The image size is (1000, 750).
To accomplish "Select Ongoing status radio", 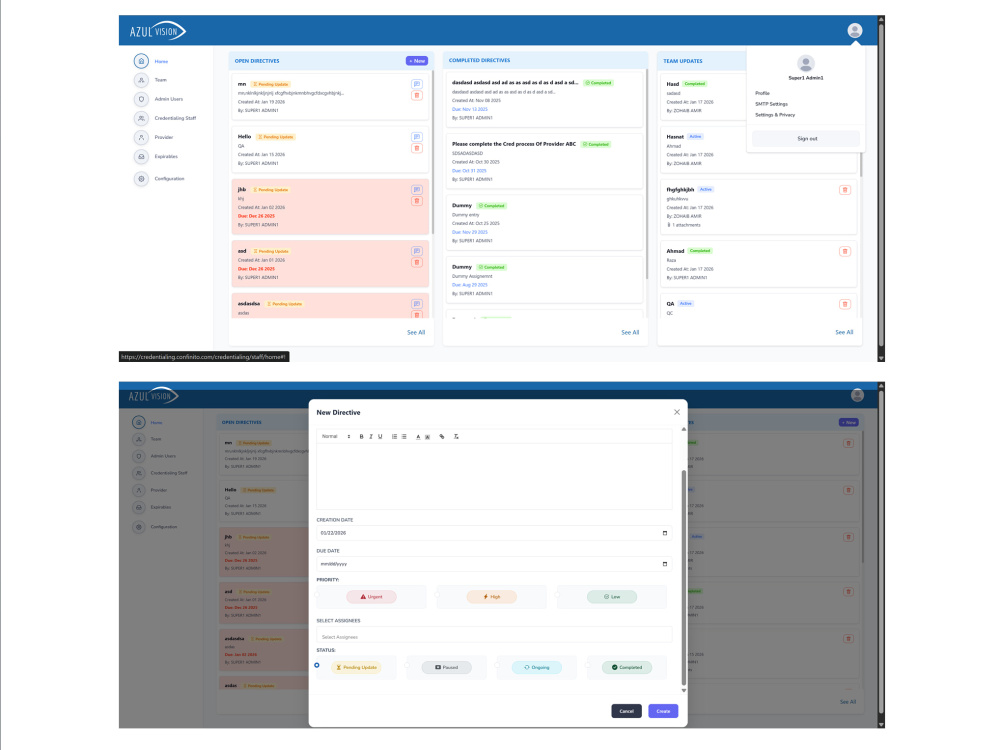I will click(497, 665).
